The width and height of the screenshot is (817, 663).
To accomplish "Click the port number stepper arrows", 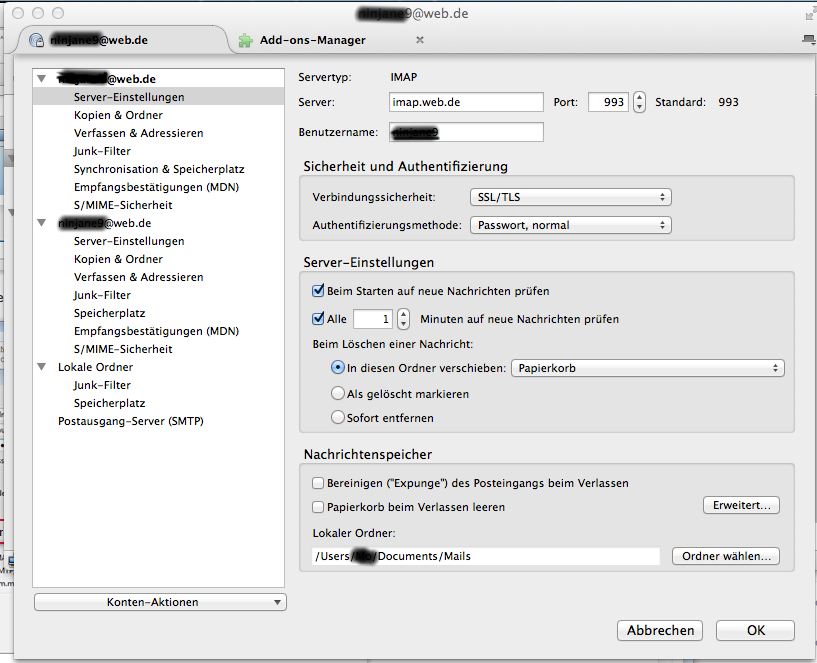I will pos(639,102).
